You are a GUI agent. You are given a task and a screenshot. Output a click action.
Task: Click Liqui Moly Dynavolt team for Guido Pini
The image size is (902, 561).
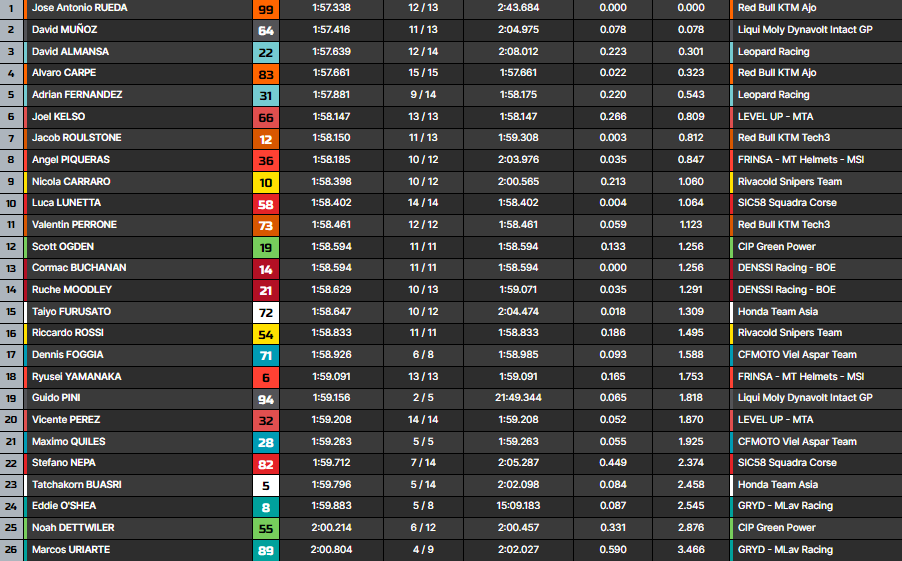[x=804, y=398]
